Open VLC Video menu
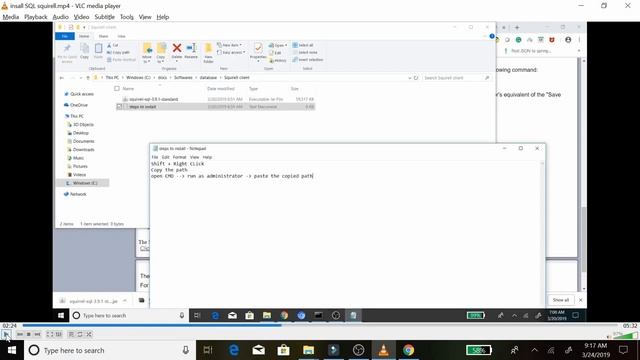640x360 pixels. [81, 17]
